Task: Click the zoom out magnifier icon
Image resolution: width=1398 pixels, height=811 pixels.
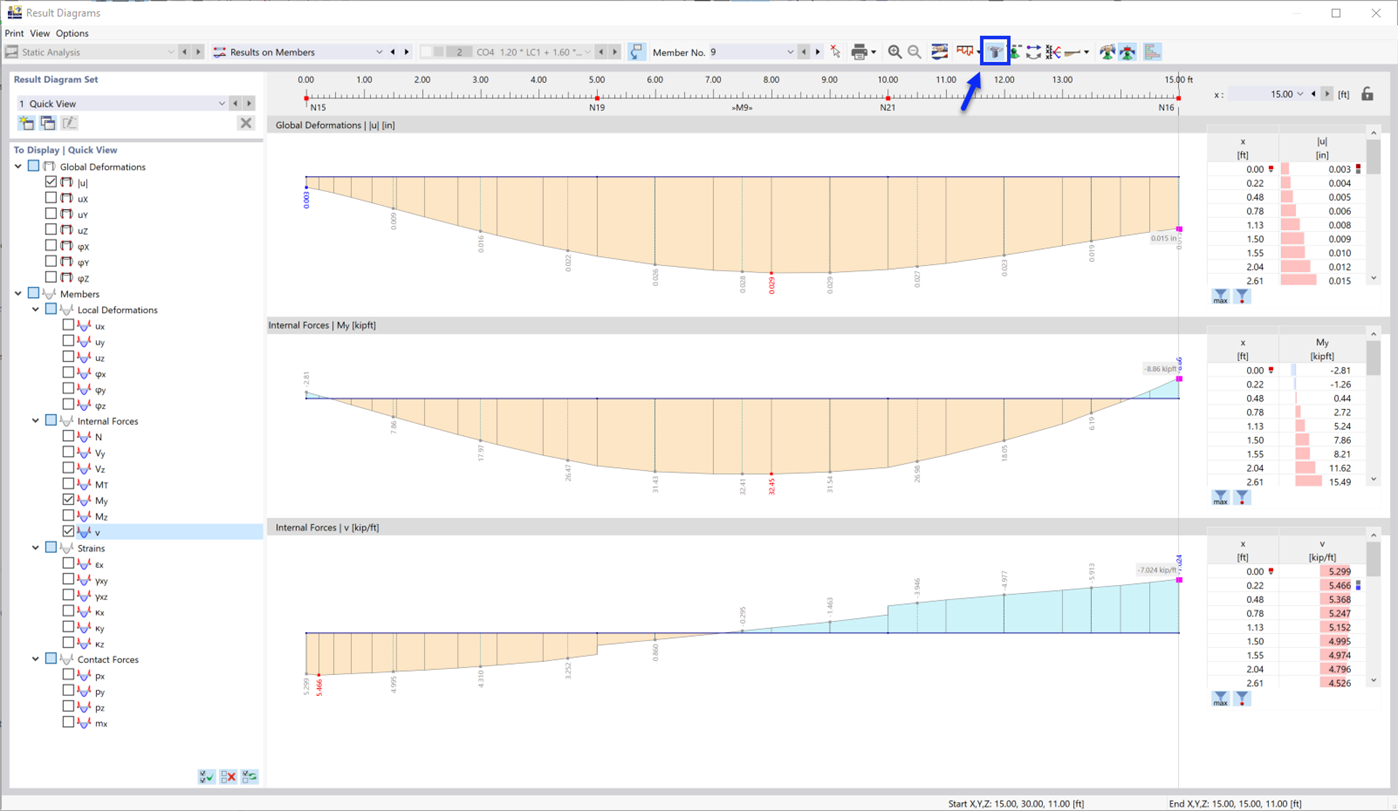Action: click(914, 52)
